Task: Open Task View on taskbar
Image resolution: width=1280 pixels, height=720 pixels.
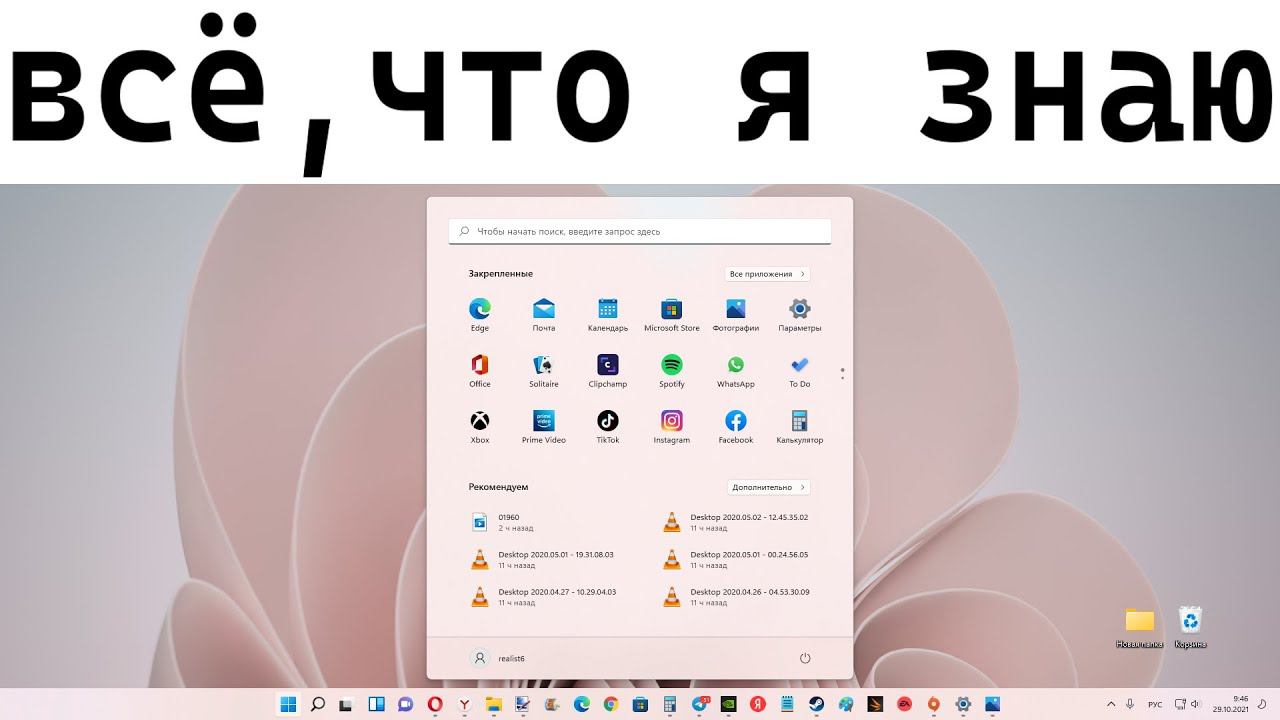Action: coord(345,704)
